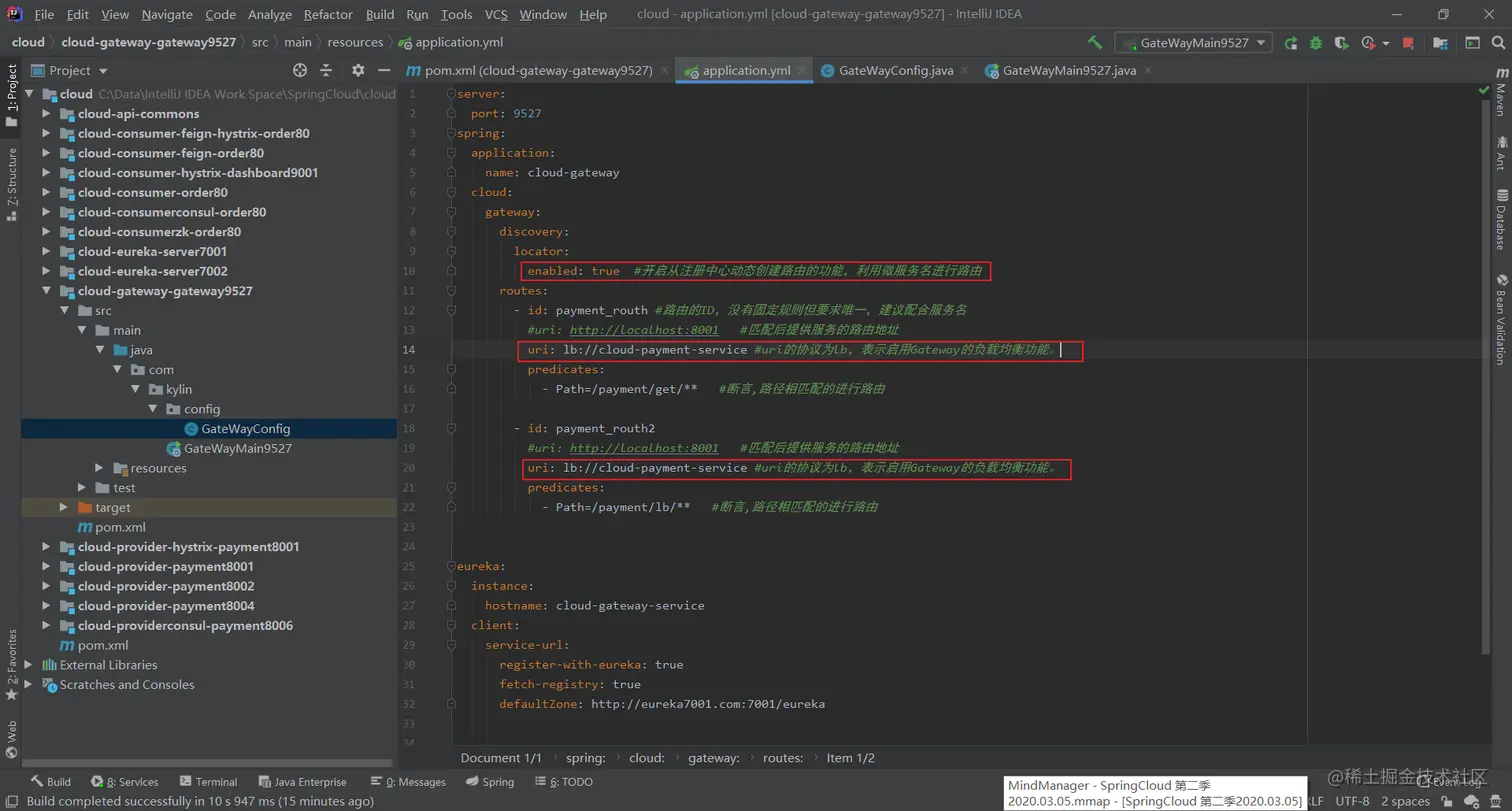The height and width of the screenshot is (811, 1512).
Task: Start debugging with the green bug icon
Action: click(x=1316, y=43)
